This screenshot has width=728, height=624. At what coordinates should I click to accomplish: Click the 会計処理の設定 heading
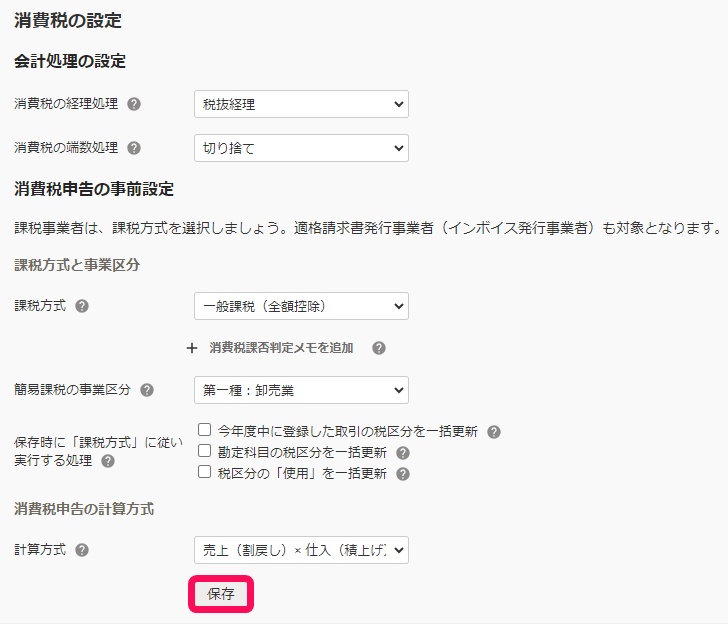(x=70, y=61)
